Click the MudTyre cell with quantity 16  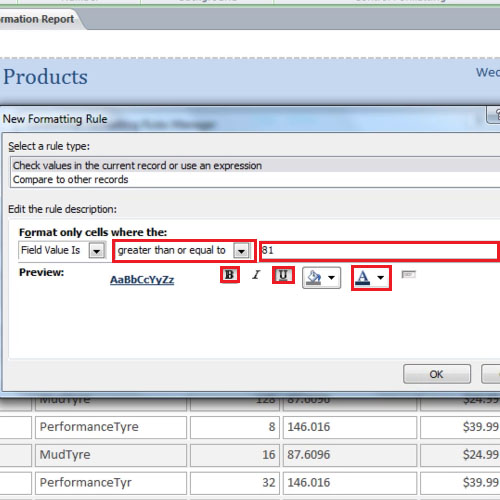pyautogui.click(x=111, y=455)
